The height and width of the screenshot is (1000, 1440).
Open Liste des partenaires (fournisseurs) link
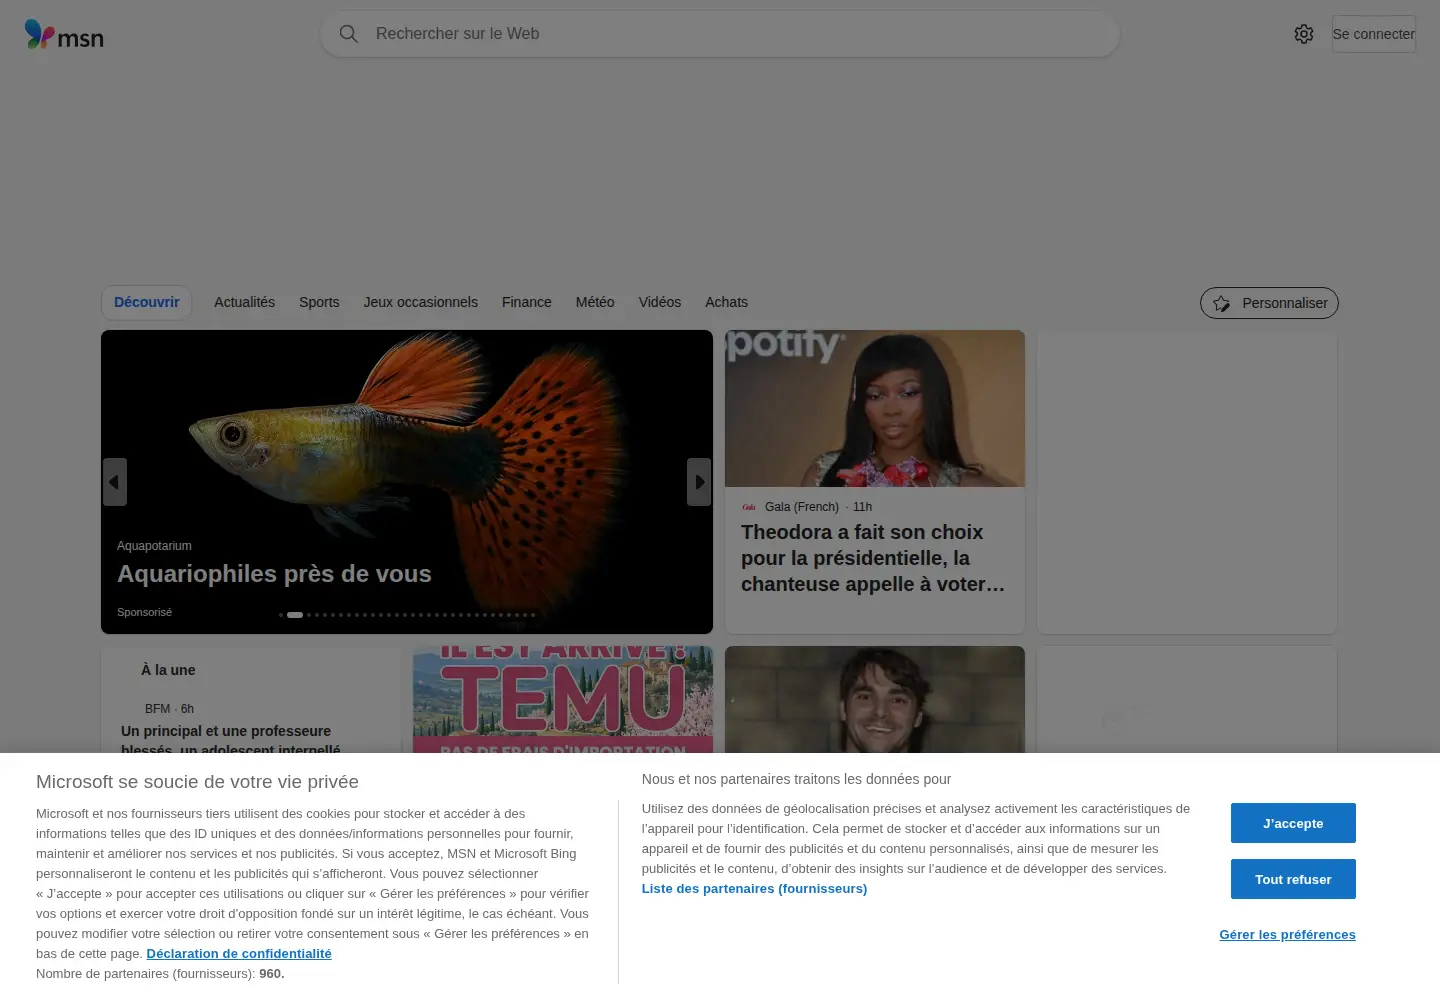click(x=754, y=888)
